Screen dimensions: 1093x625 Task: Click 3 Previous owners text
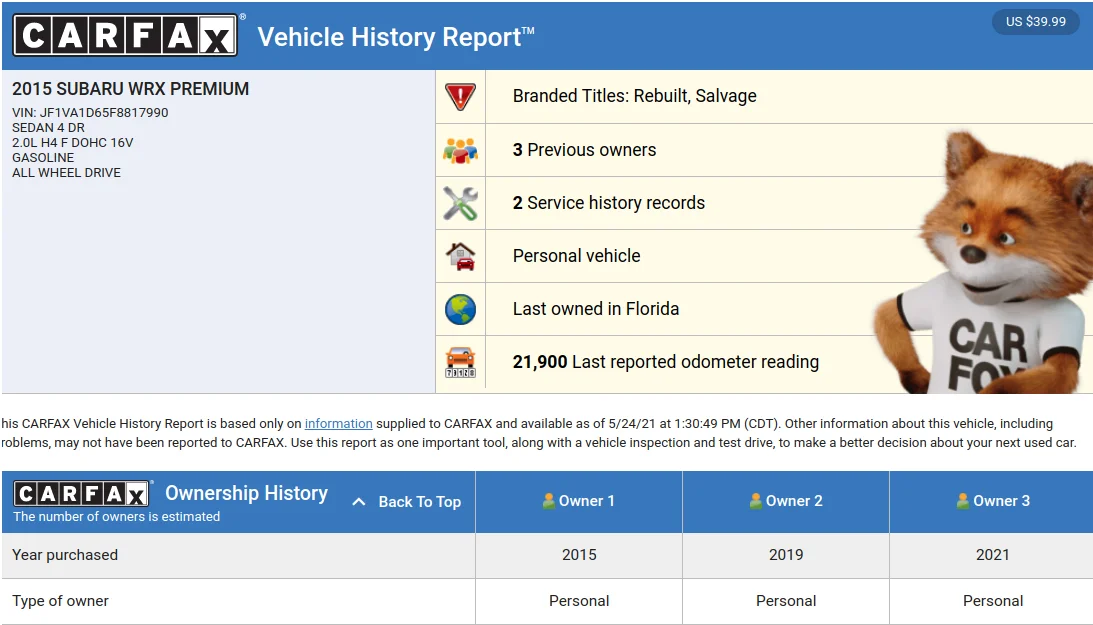[584, 150]
